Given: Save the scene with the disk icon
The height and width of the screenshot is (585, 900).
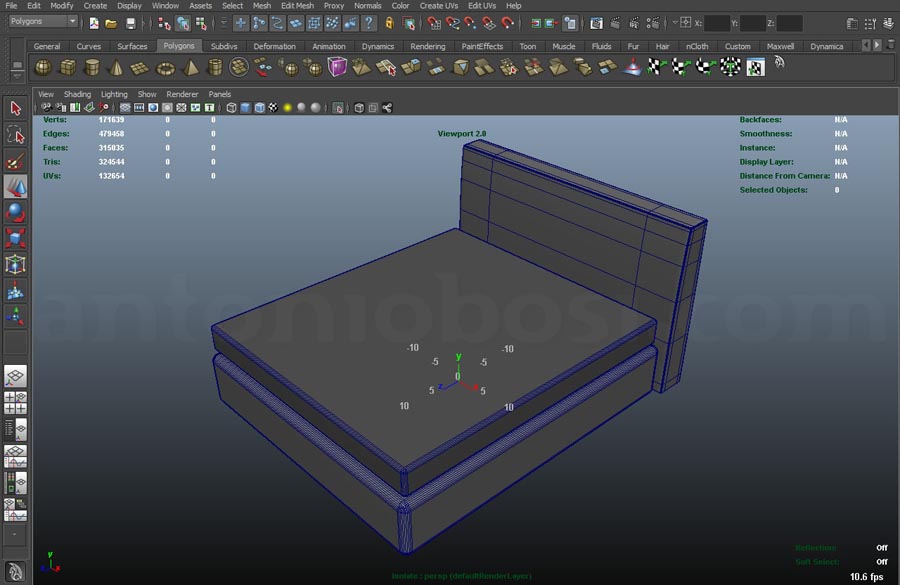Looking at the screenshot, I should (130, 24).
